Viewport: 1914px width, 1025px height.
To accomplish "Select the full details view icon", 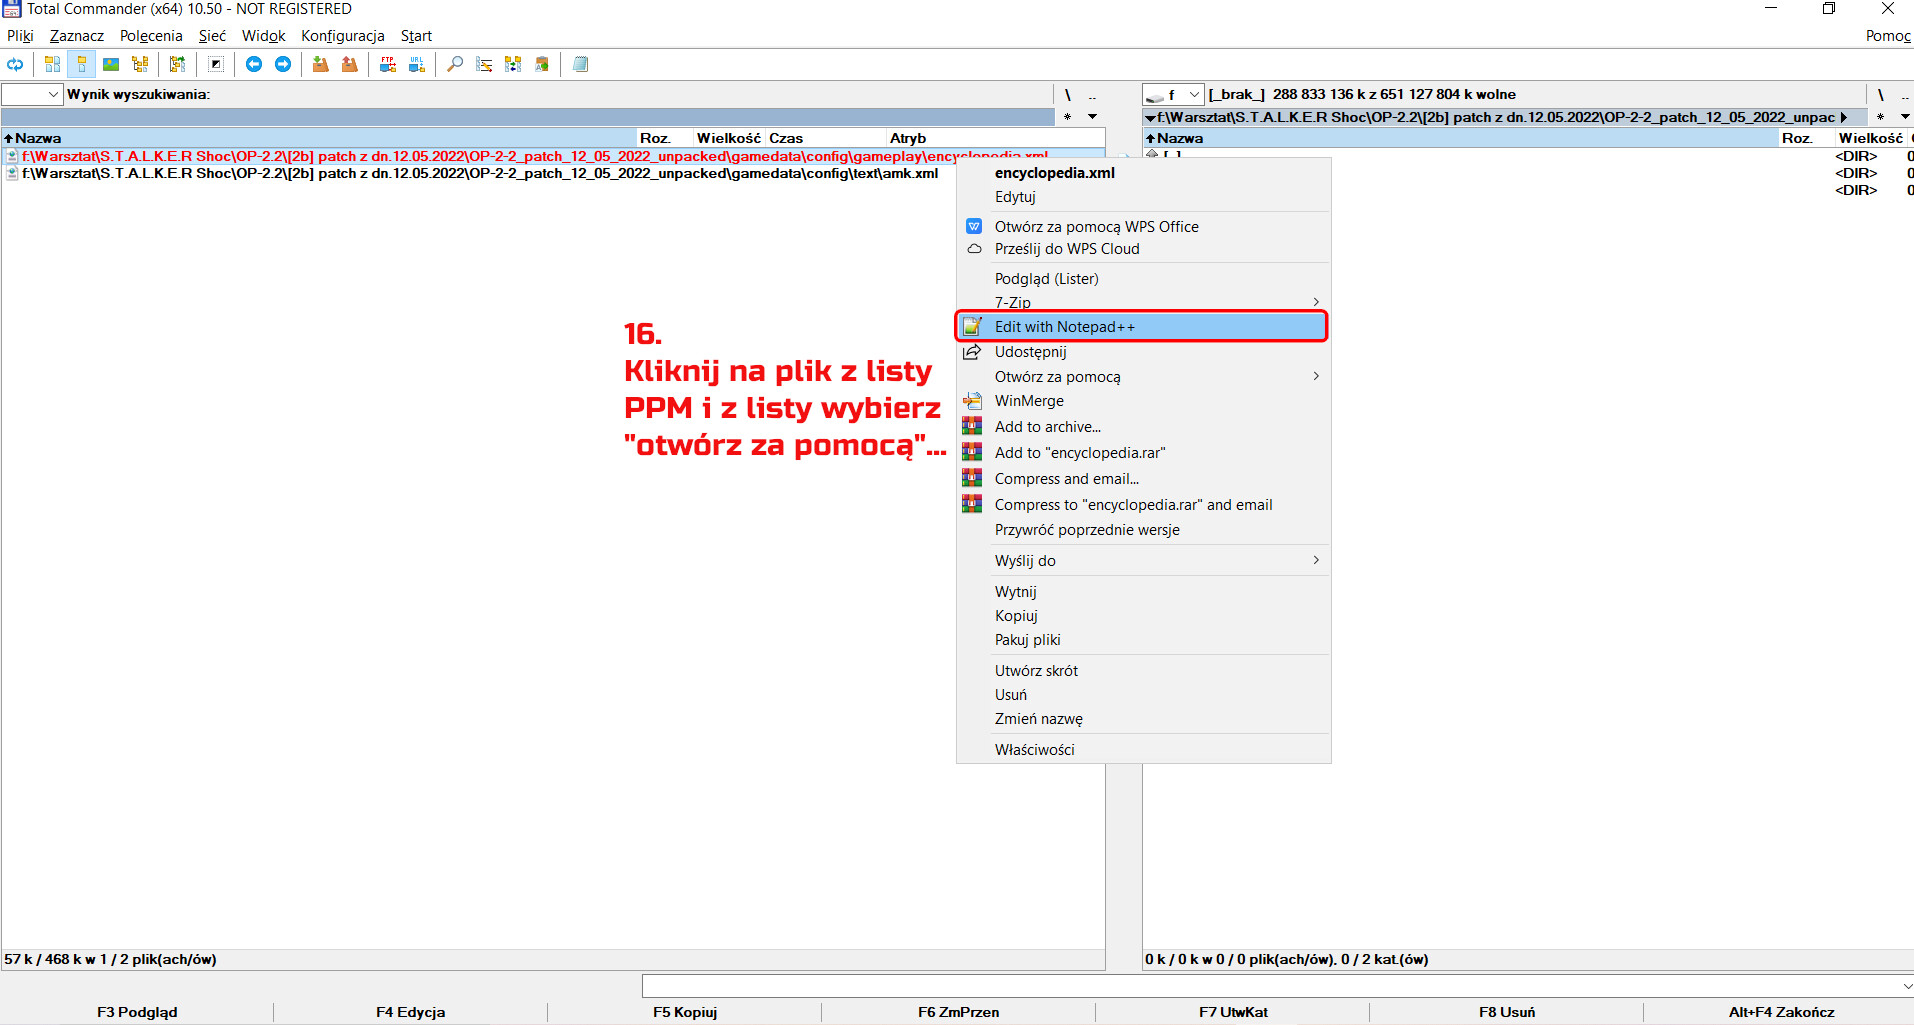I will click(x=82, y=64).
